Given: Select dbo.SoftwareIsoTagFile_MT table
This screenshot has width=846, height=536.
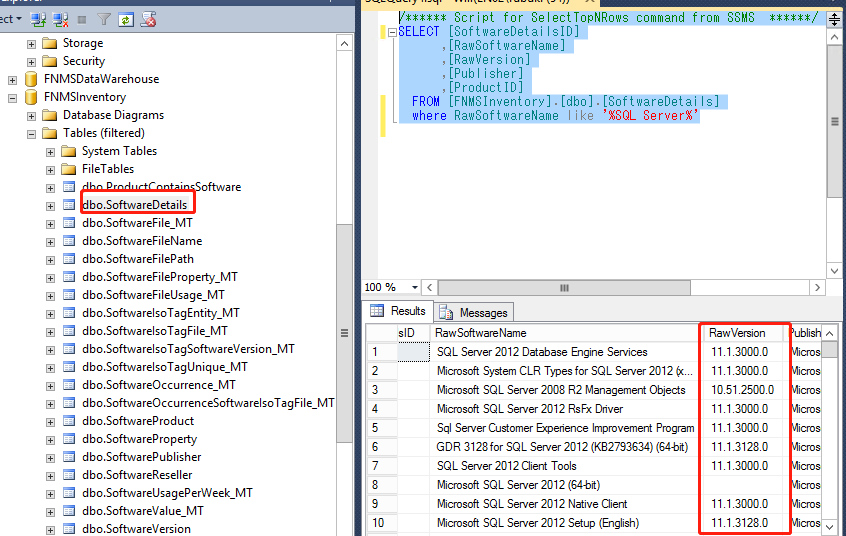Looking at the screenshot, I should coord(155,331).
